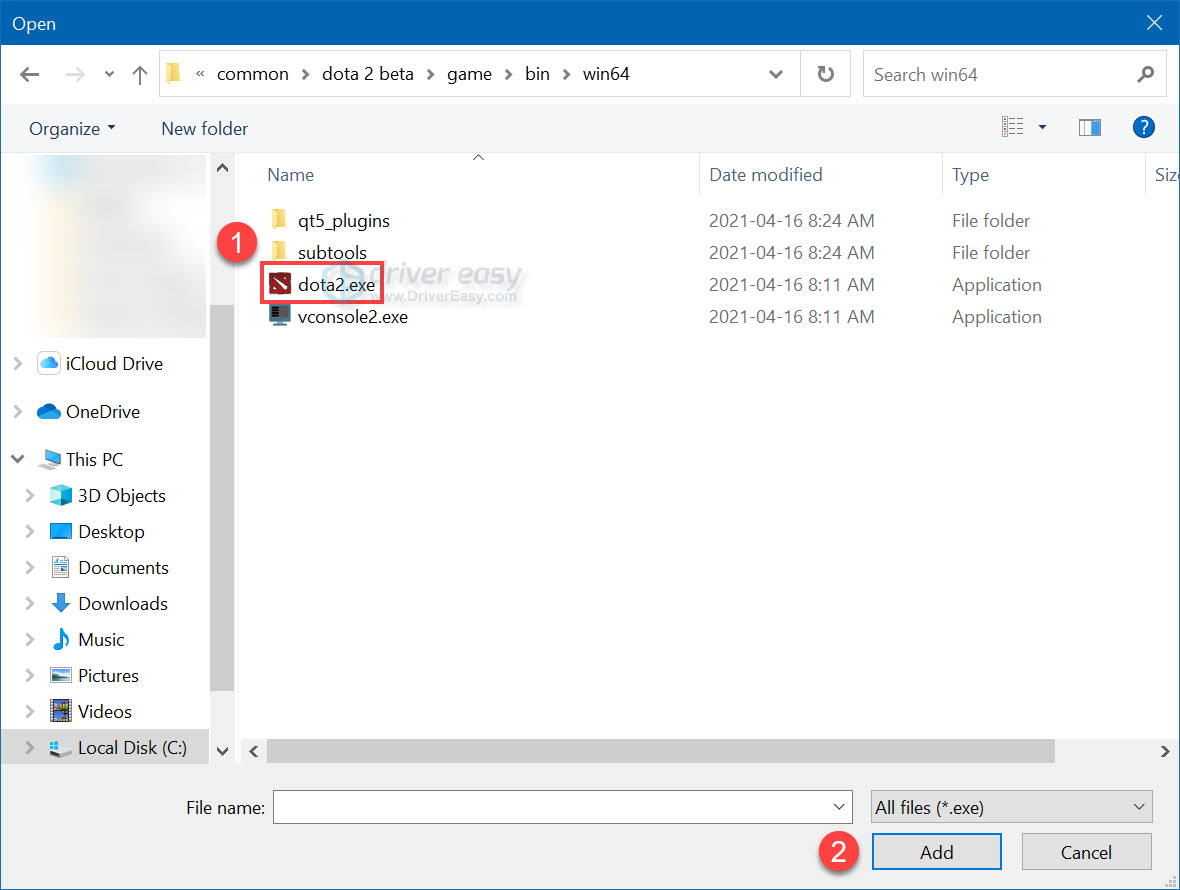
Task: Click the Cancel button
Action: point(1086,852)
